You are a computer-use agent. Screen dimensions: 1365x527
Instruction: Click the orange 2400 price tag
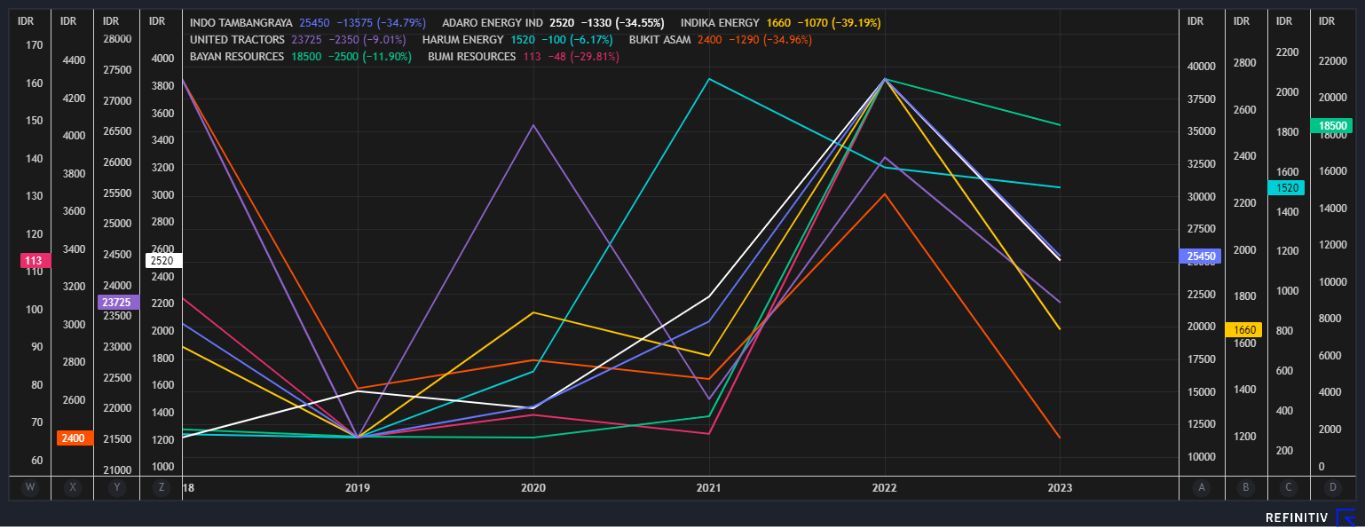(75, 438)
